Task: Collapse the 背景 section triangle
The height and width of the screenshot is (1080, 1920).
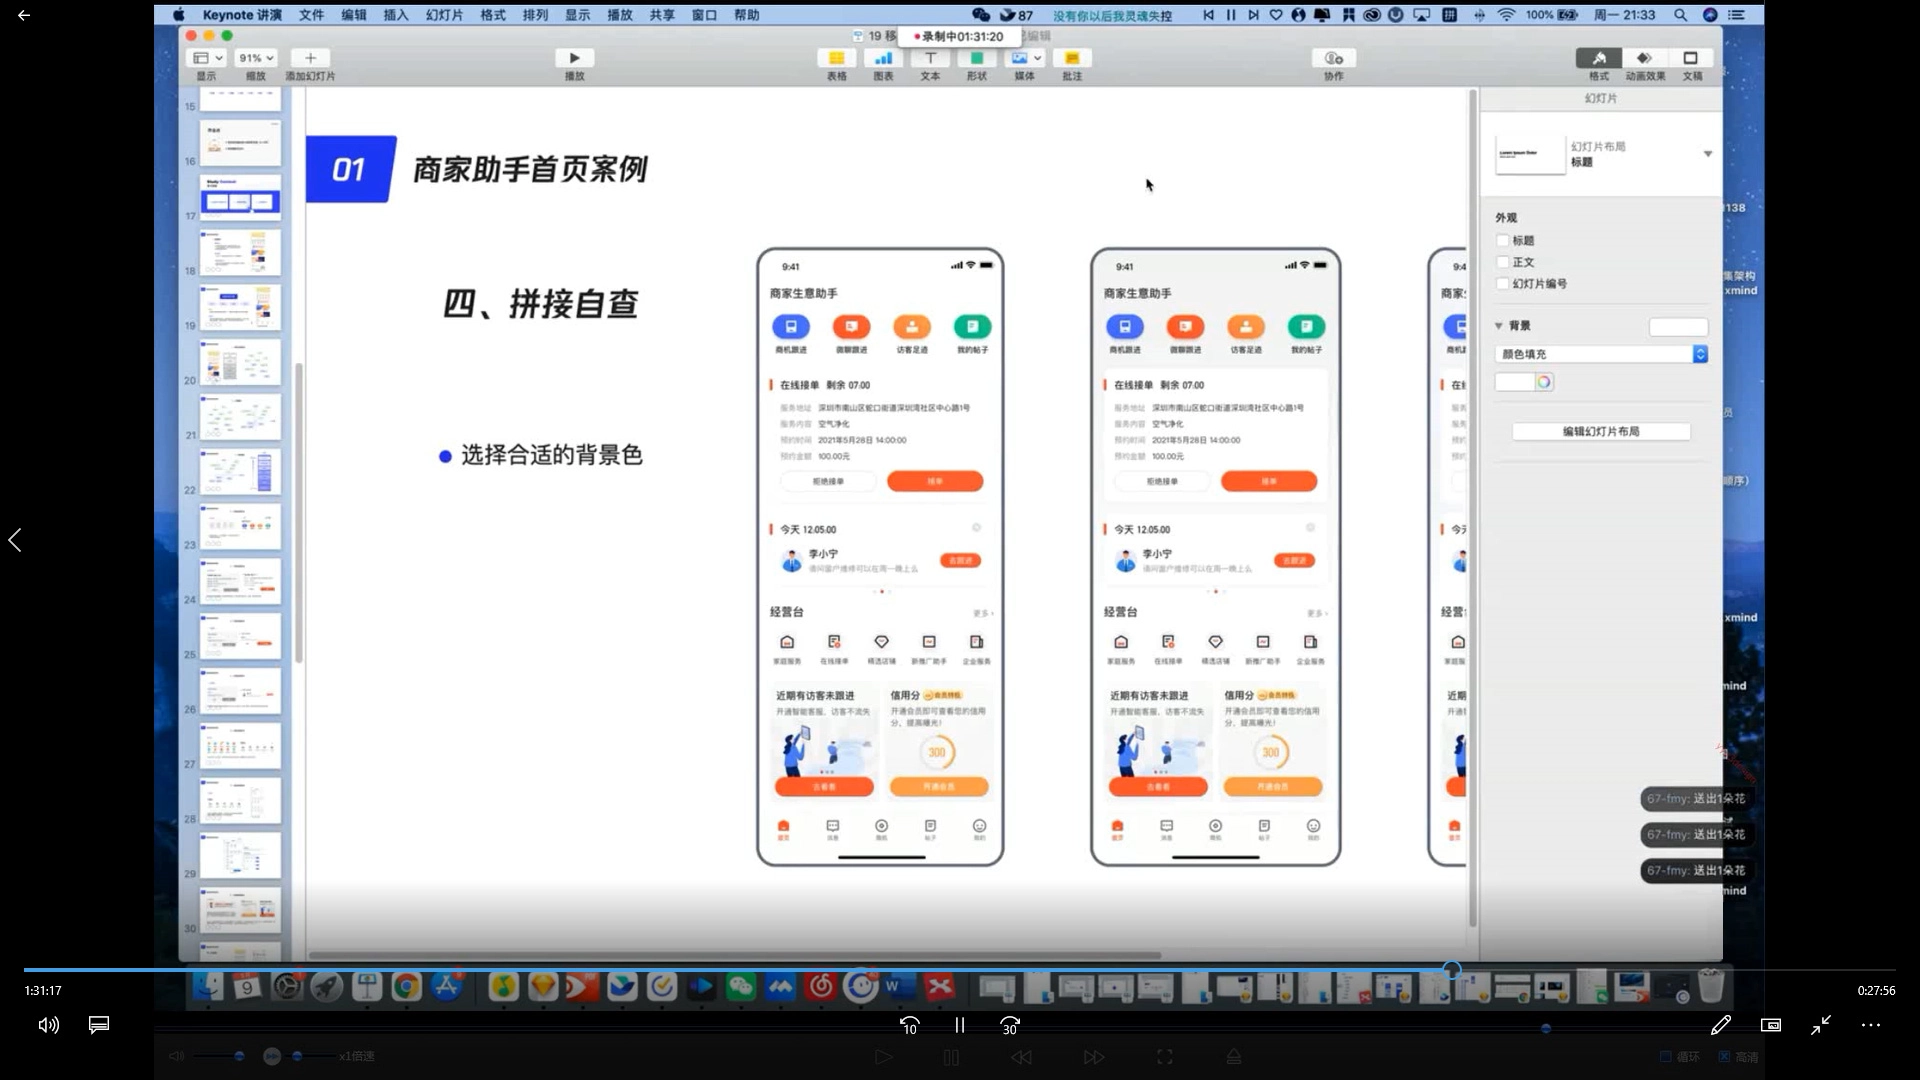Action: tap(1499, 326)
